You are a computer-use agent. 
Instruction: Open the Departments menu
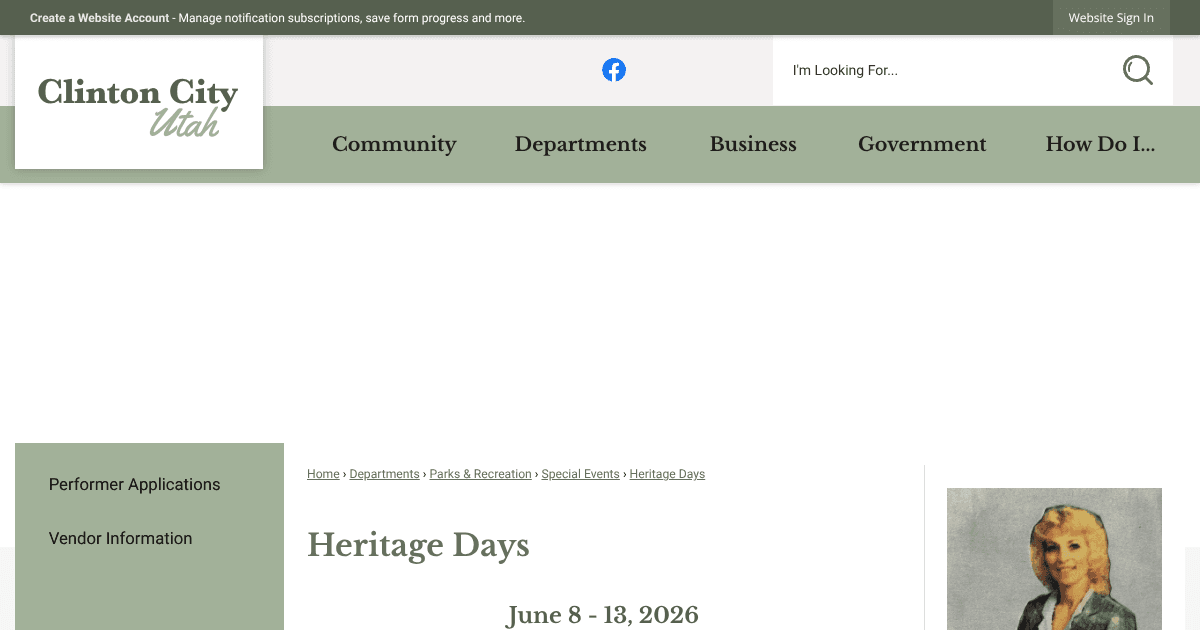(581, 144)
